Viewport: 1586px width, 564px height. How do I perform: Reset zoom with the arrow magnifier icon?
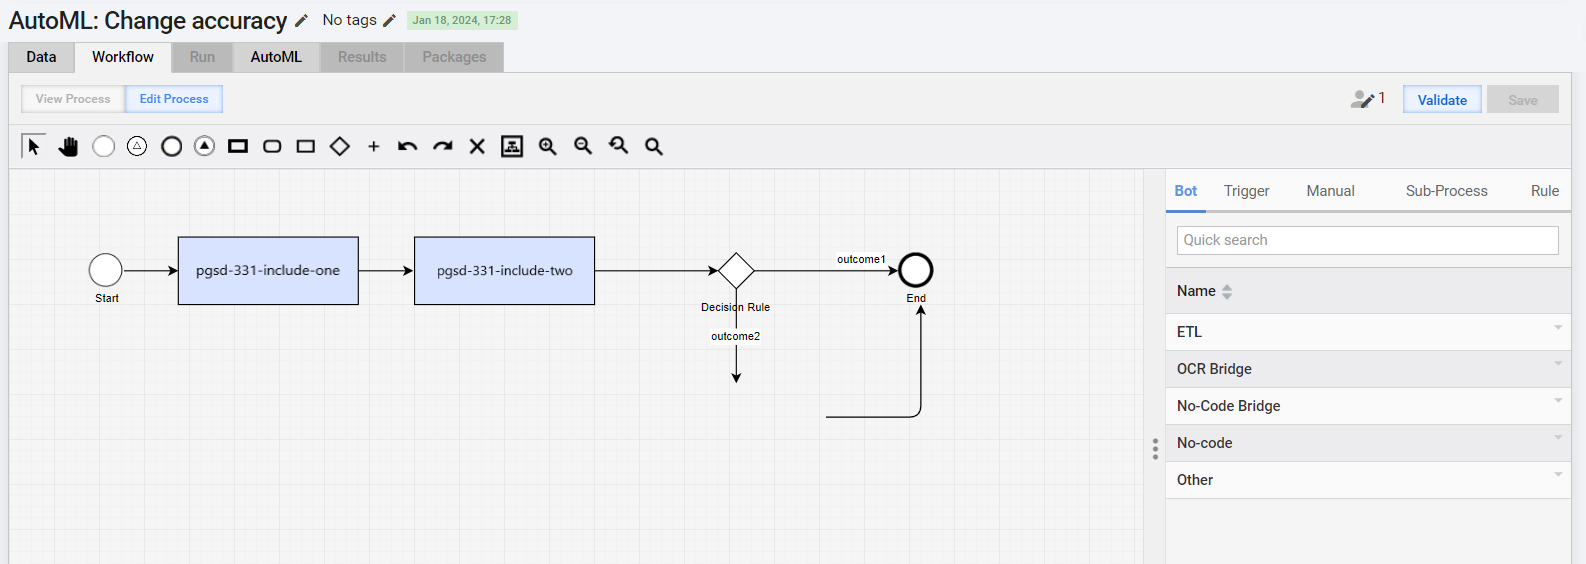(619, 146)
